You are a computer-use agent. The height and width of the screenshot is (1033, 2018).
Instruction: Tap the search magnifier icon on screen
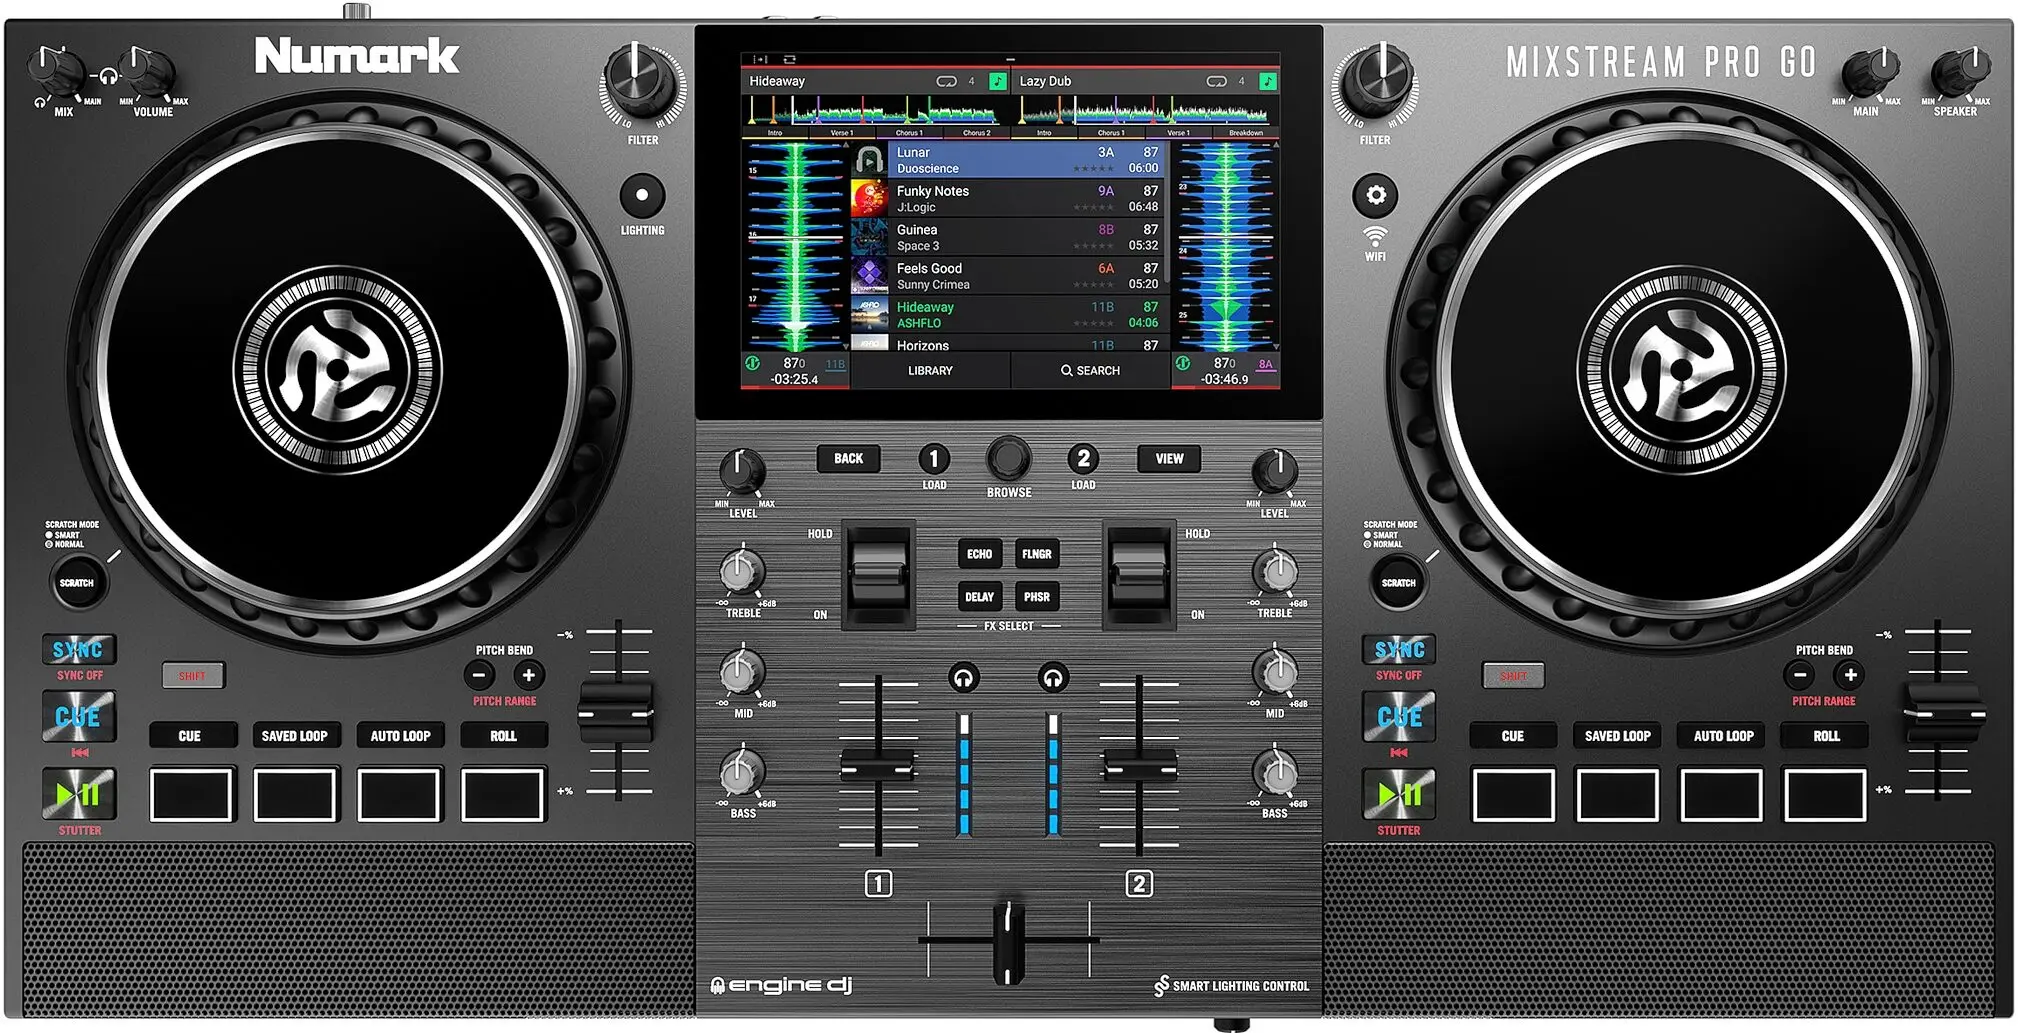(x=1066, y=371)
